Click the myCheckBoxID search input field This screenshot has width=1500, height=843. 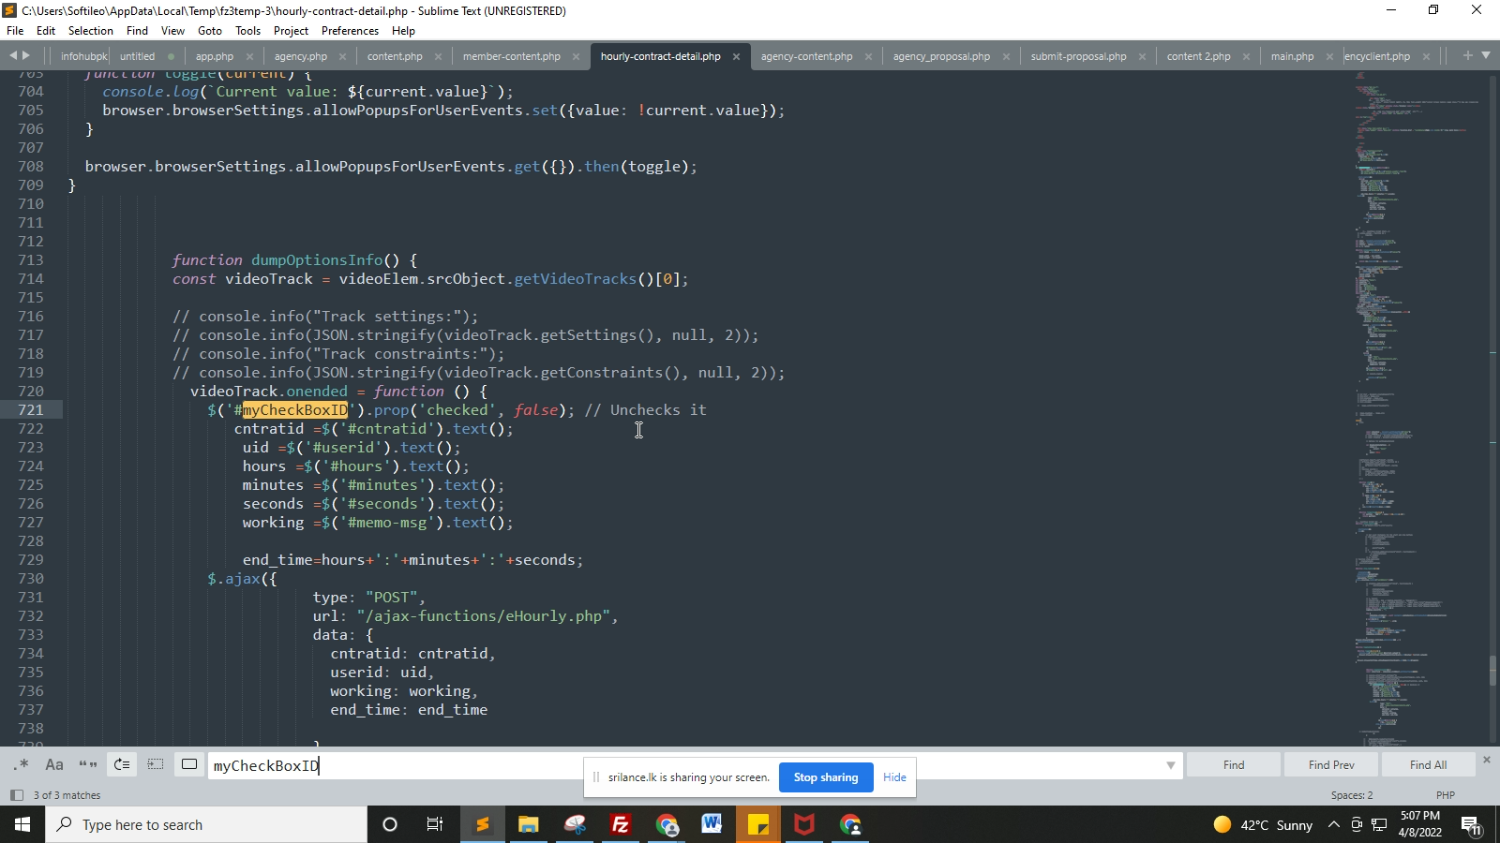click(x=680, y=765)
